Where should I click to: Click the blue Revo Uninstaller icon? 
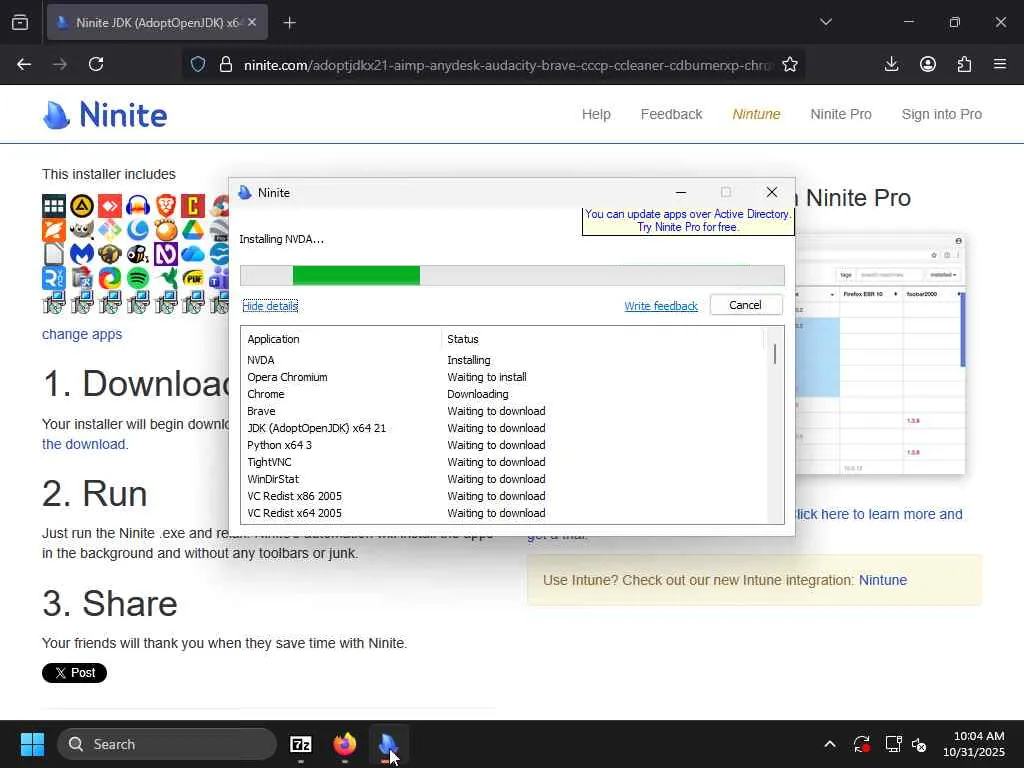coord(54,278)
